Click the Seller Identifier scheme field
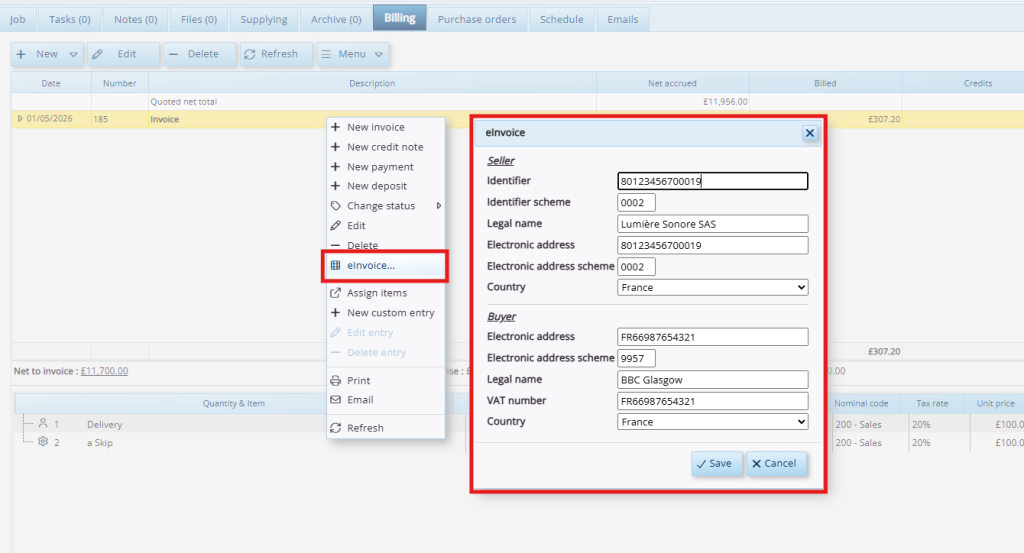The image size is (1024, 553). tap(636, 202)
